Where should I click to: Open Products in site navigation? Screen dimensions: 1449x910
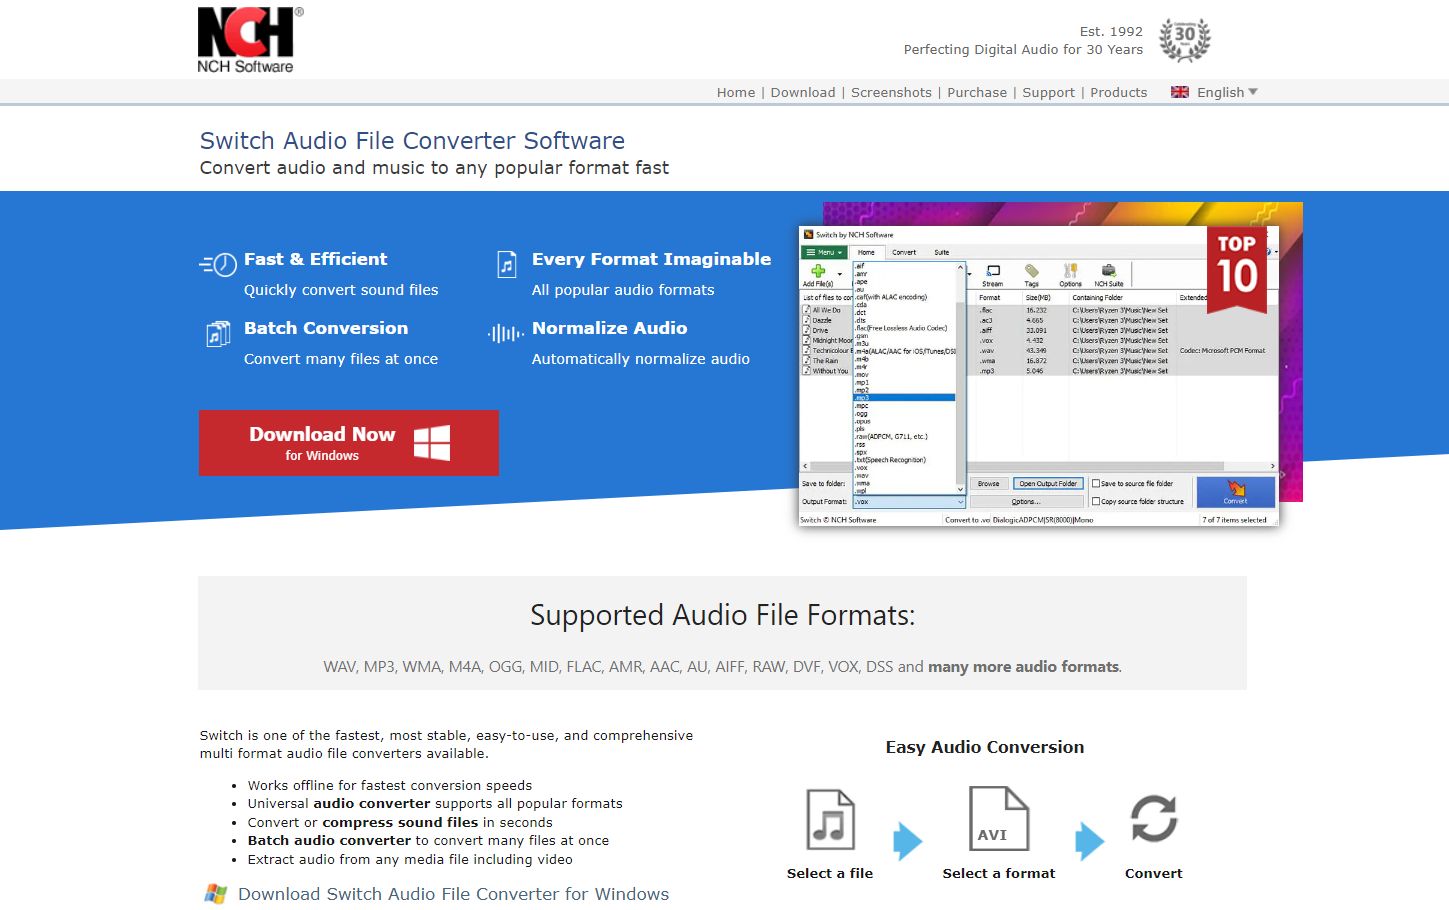click(1118, 92)
